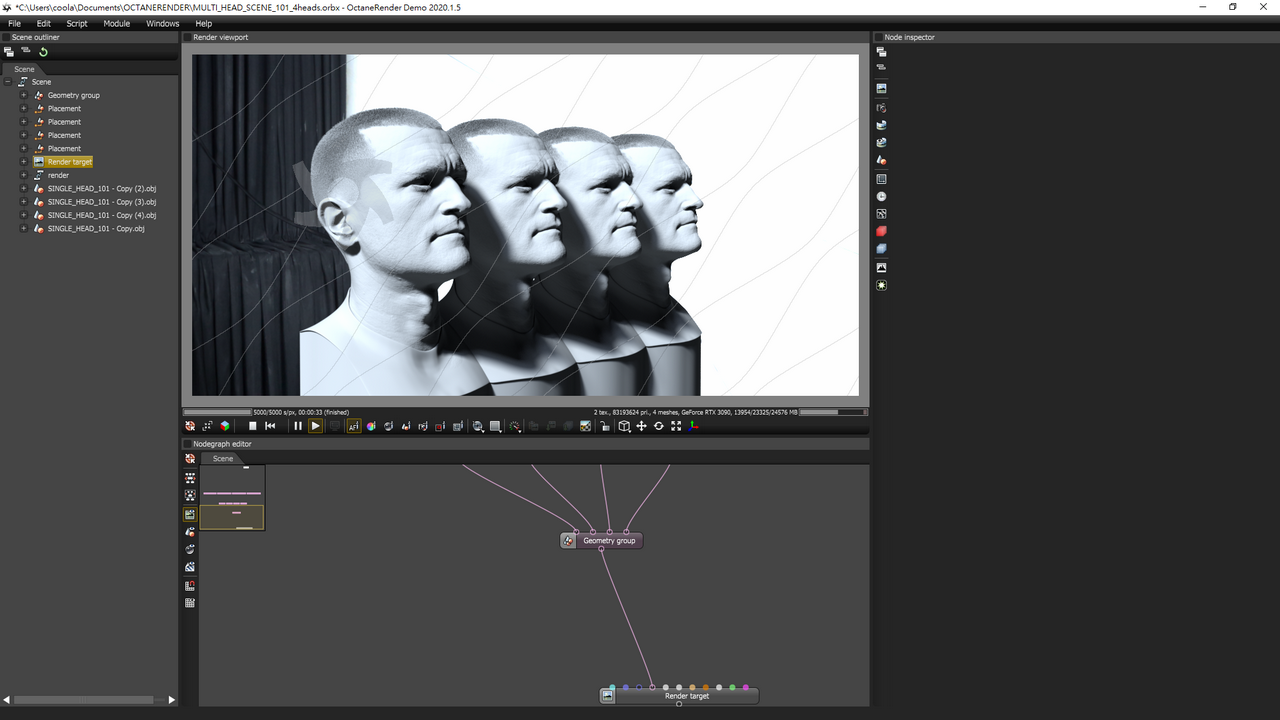Select the Scene tab in Nodegraph editor

click(x=223, y=458)
